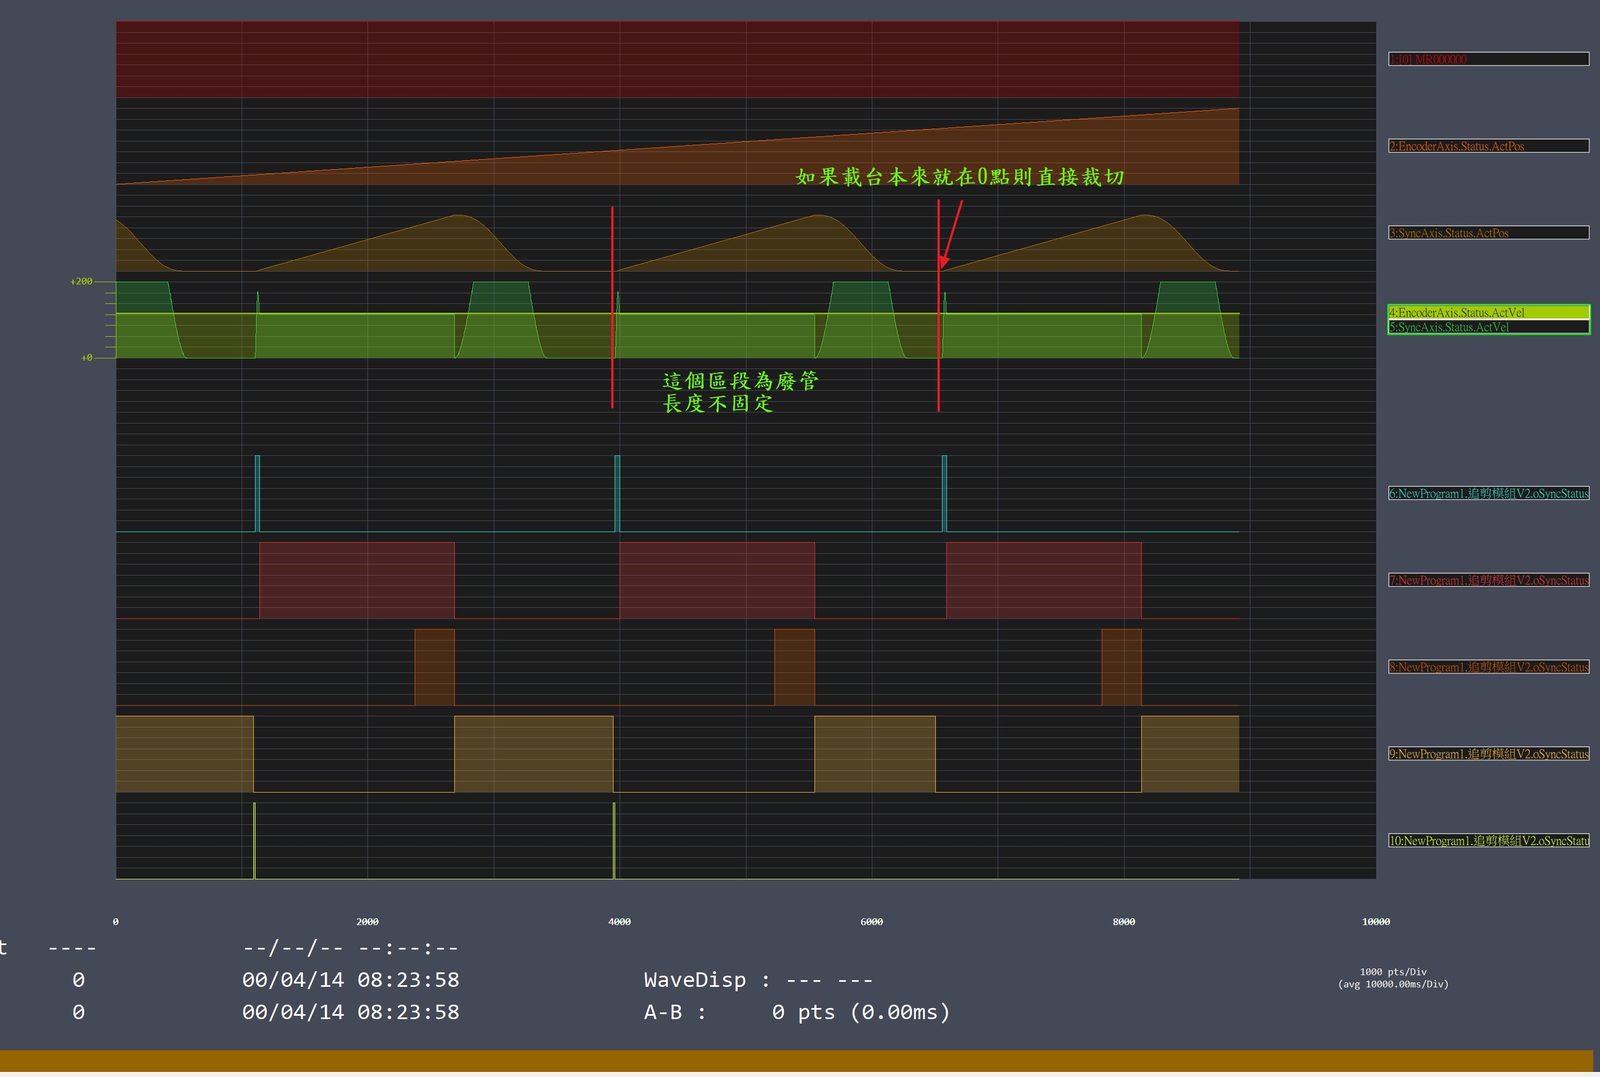Screen dimensions: 1600x1077
Task: Select channel 6 oSyncStatus label in cyan
Action: tap(1488, 493)
